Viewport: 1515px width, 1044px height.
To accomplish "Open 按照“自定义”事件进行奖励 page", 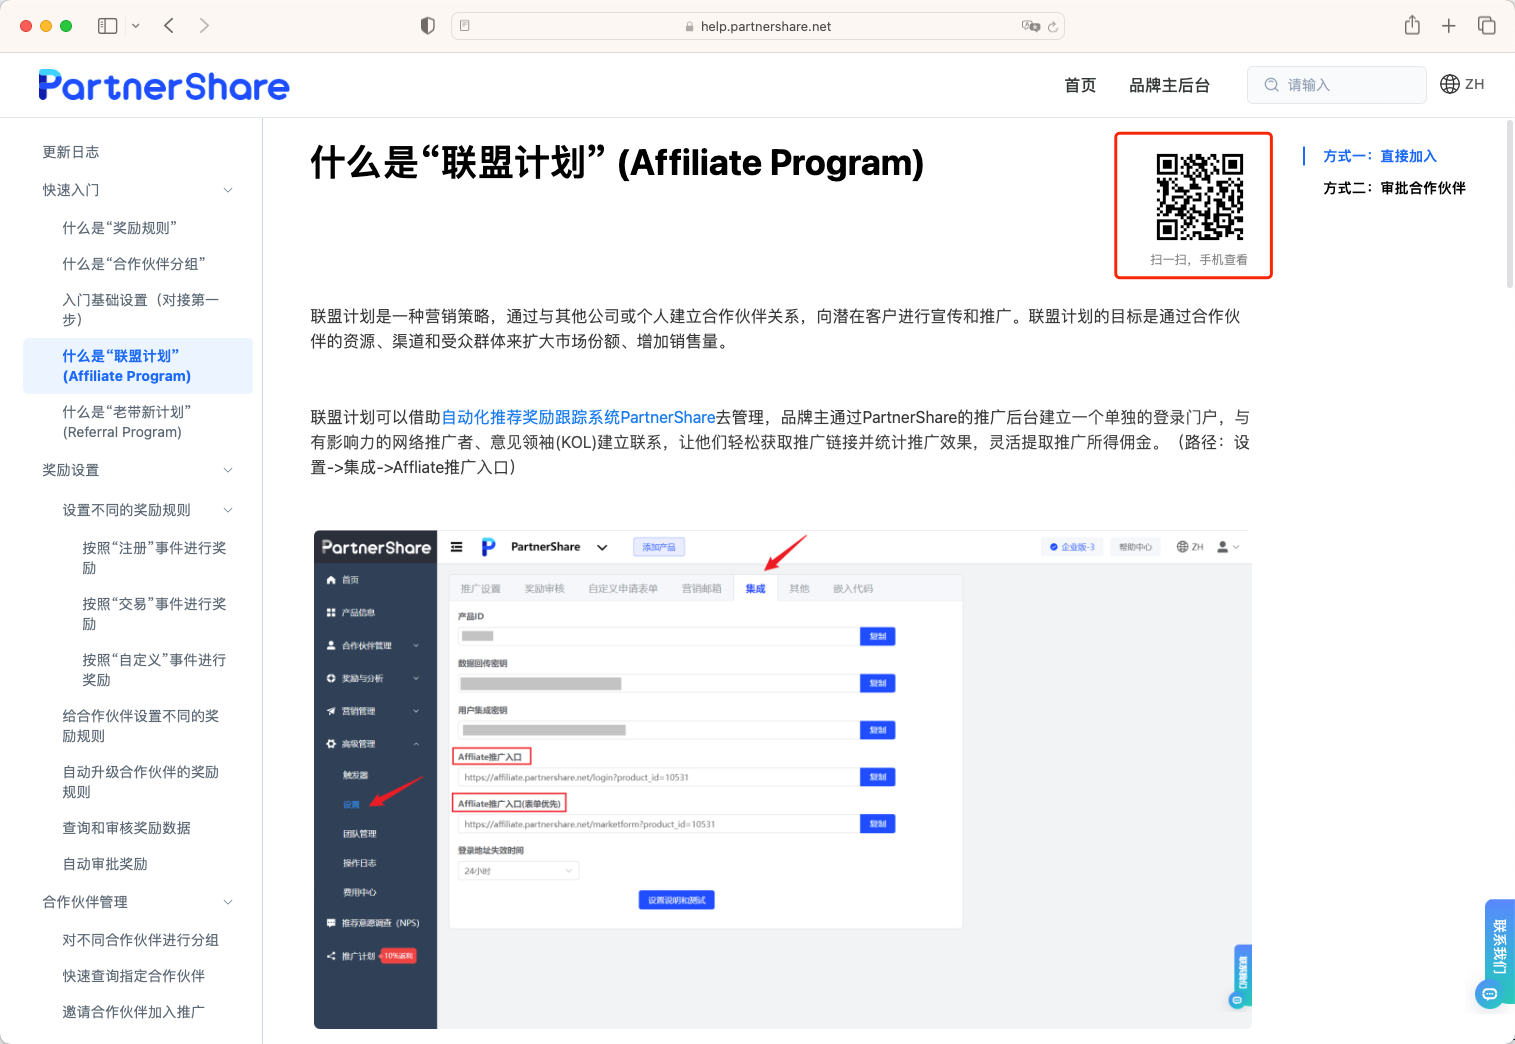I will pyautogui.click(x=155, y=670).
